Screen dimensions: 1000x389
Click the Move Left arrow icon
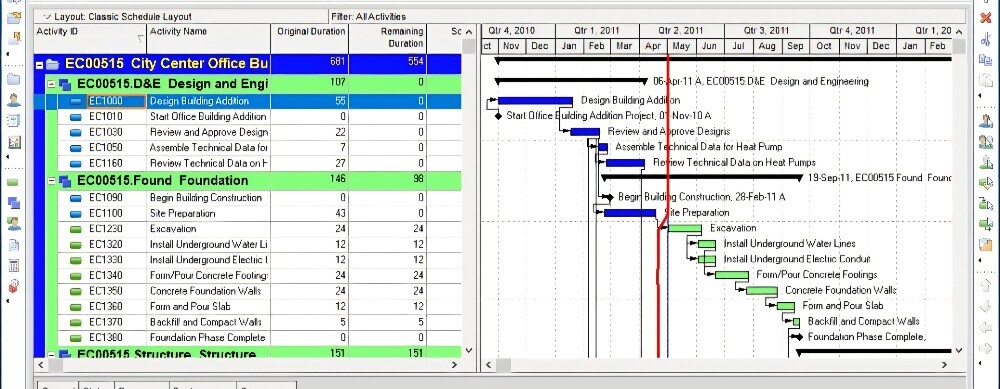tap(985, 328)
